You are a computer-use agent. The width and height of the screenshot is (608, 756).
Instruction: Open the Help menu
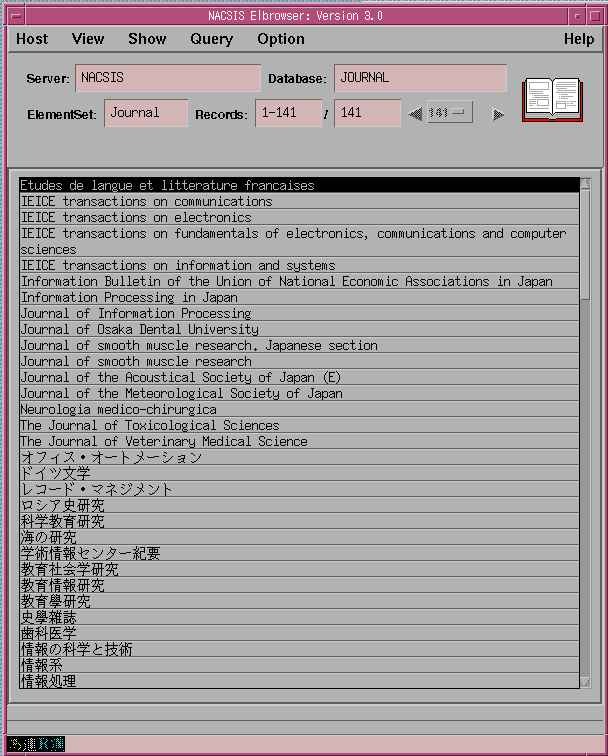point(579,39)
